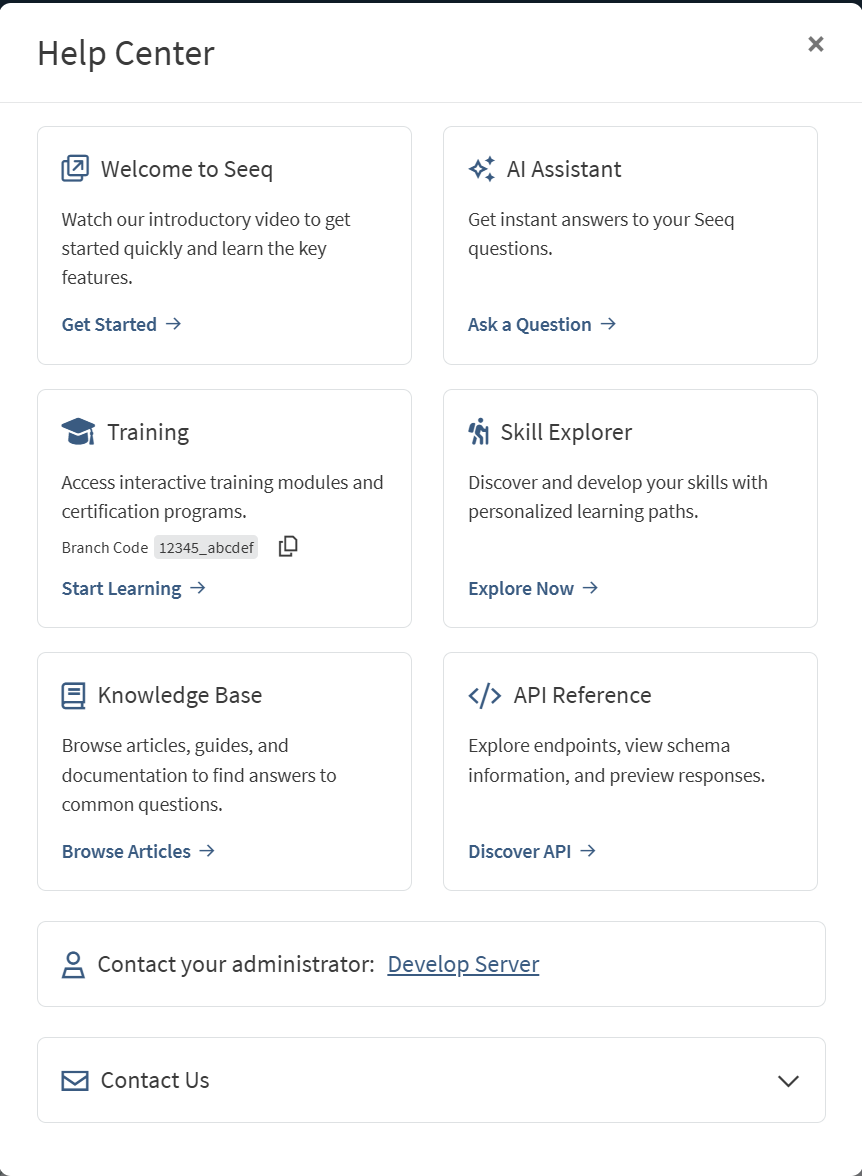Click the administrator person icon

pos(73,965)
